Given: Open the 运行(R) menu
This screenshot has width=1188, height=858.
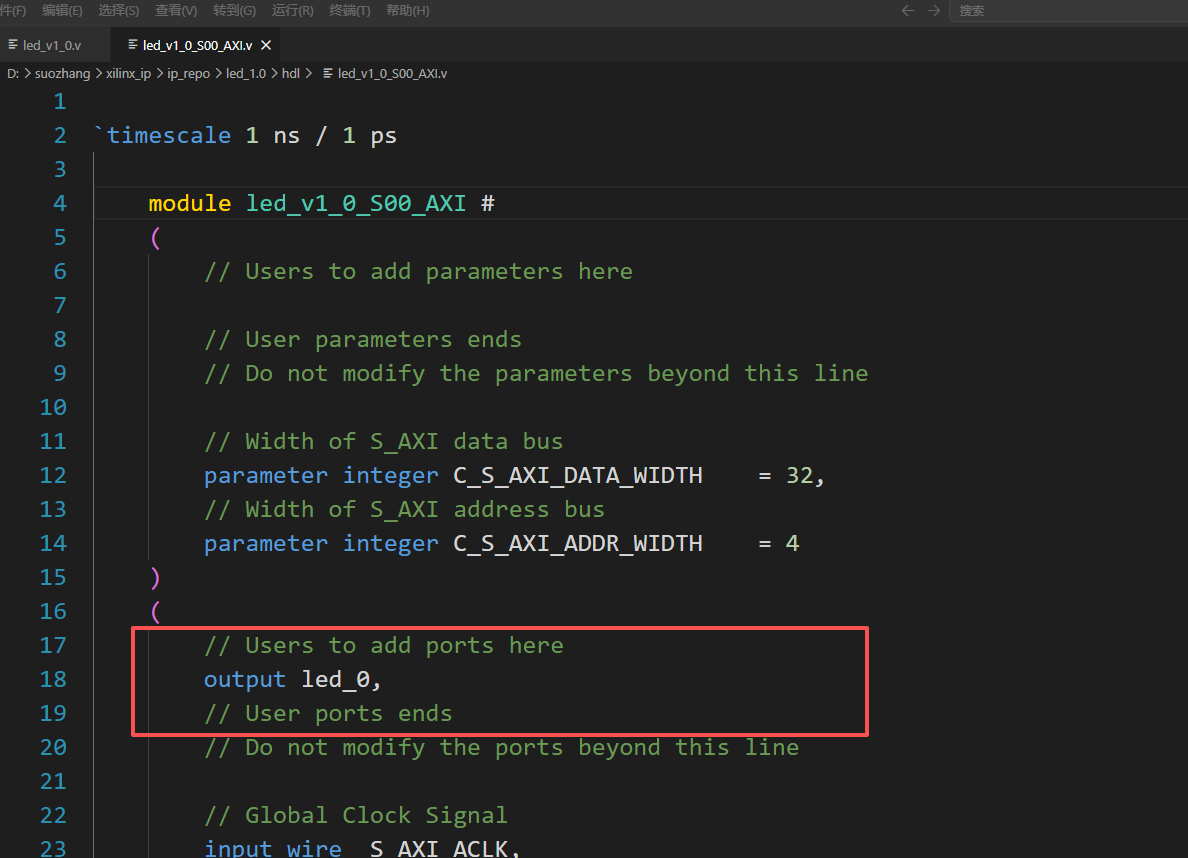Looking at the screenshot, I should pos(292,11).
